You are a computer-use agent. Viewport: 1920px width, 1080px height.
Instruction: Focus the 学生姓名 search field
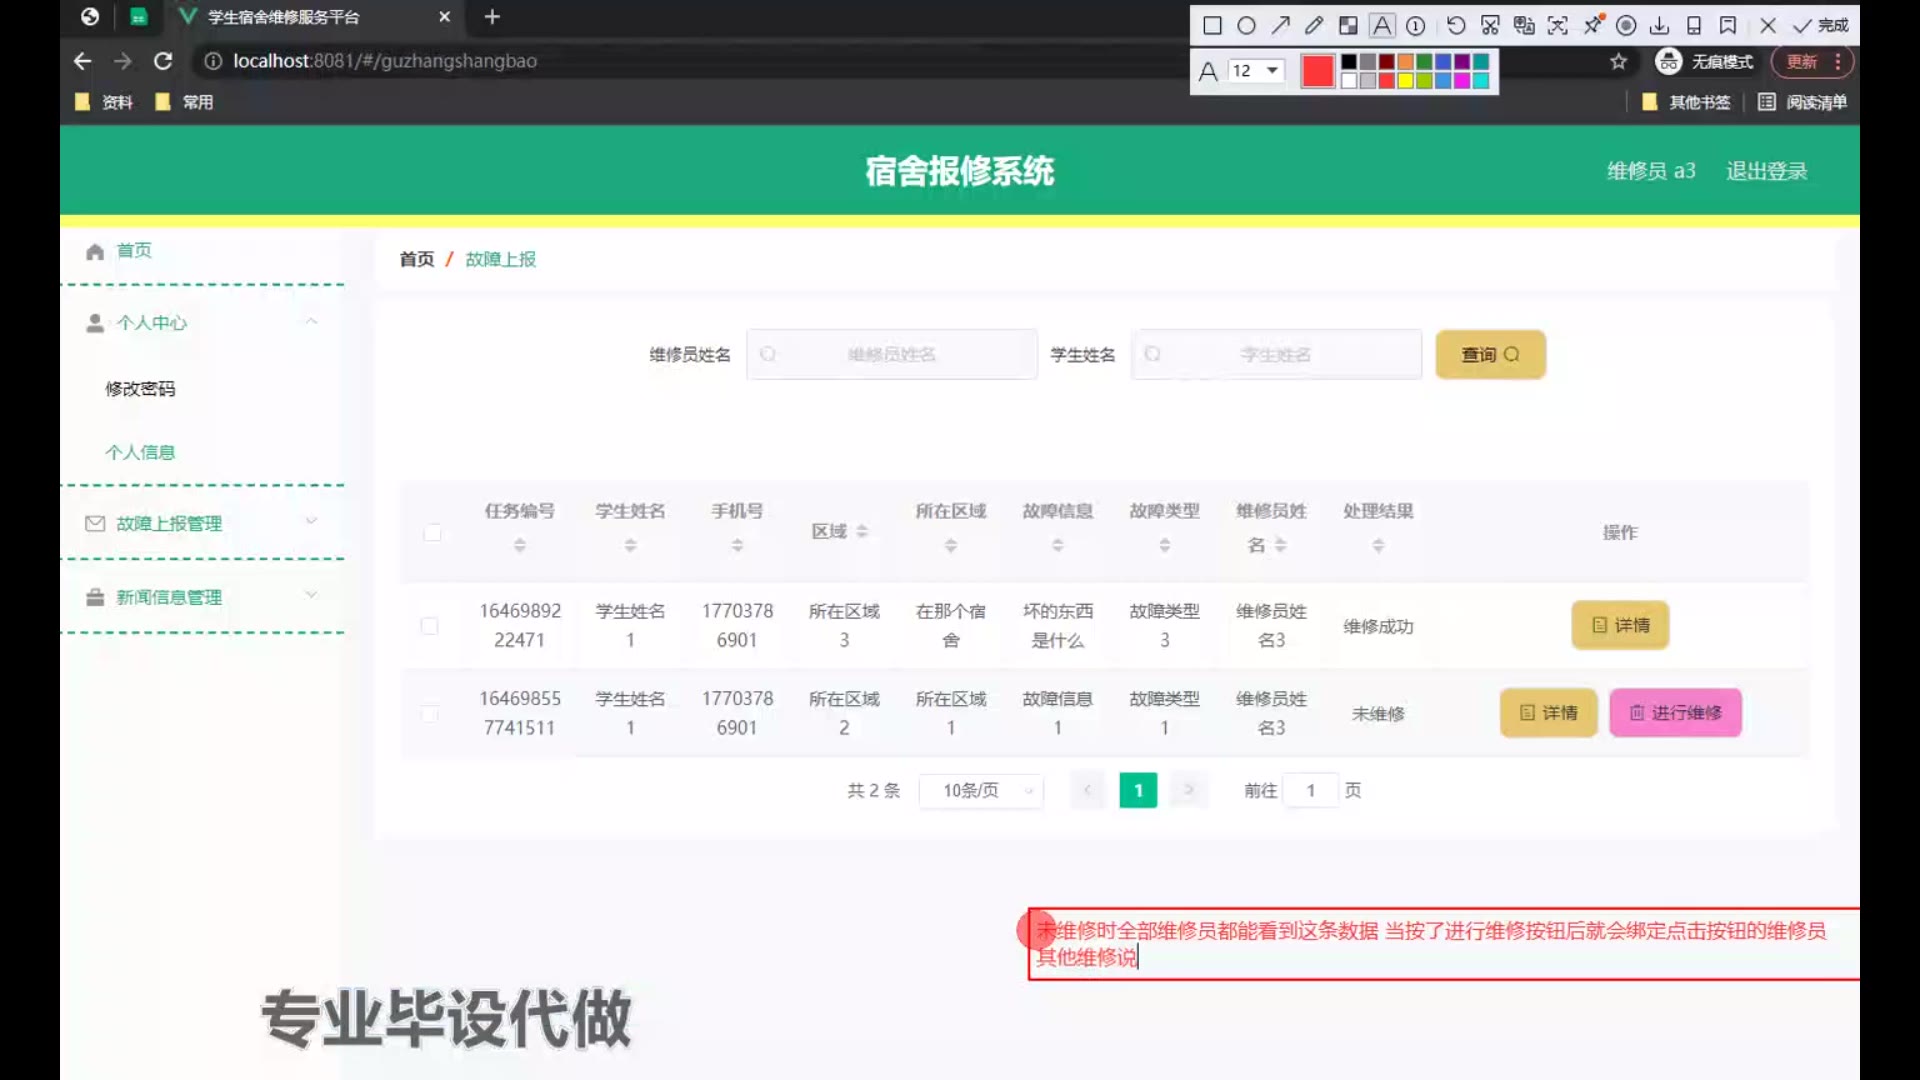tap(1276, 355)
